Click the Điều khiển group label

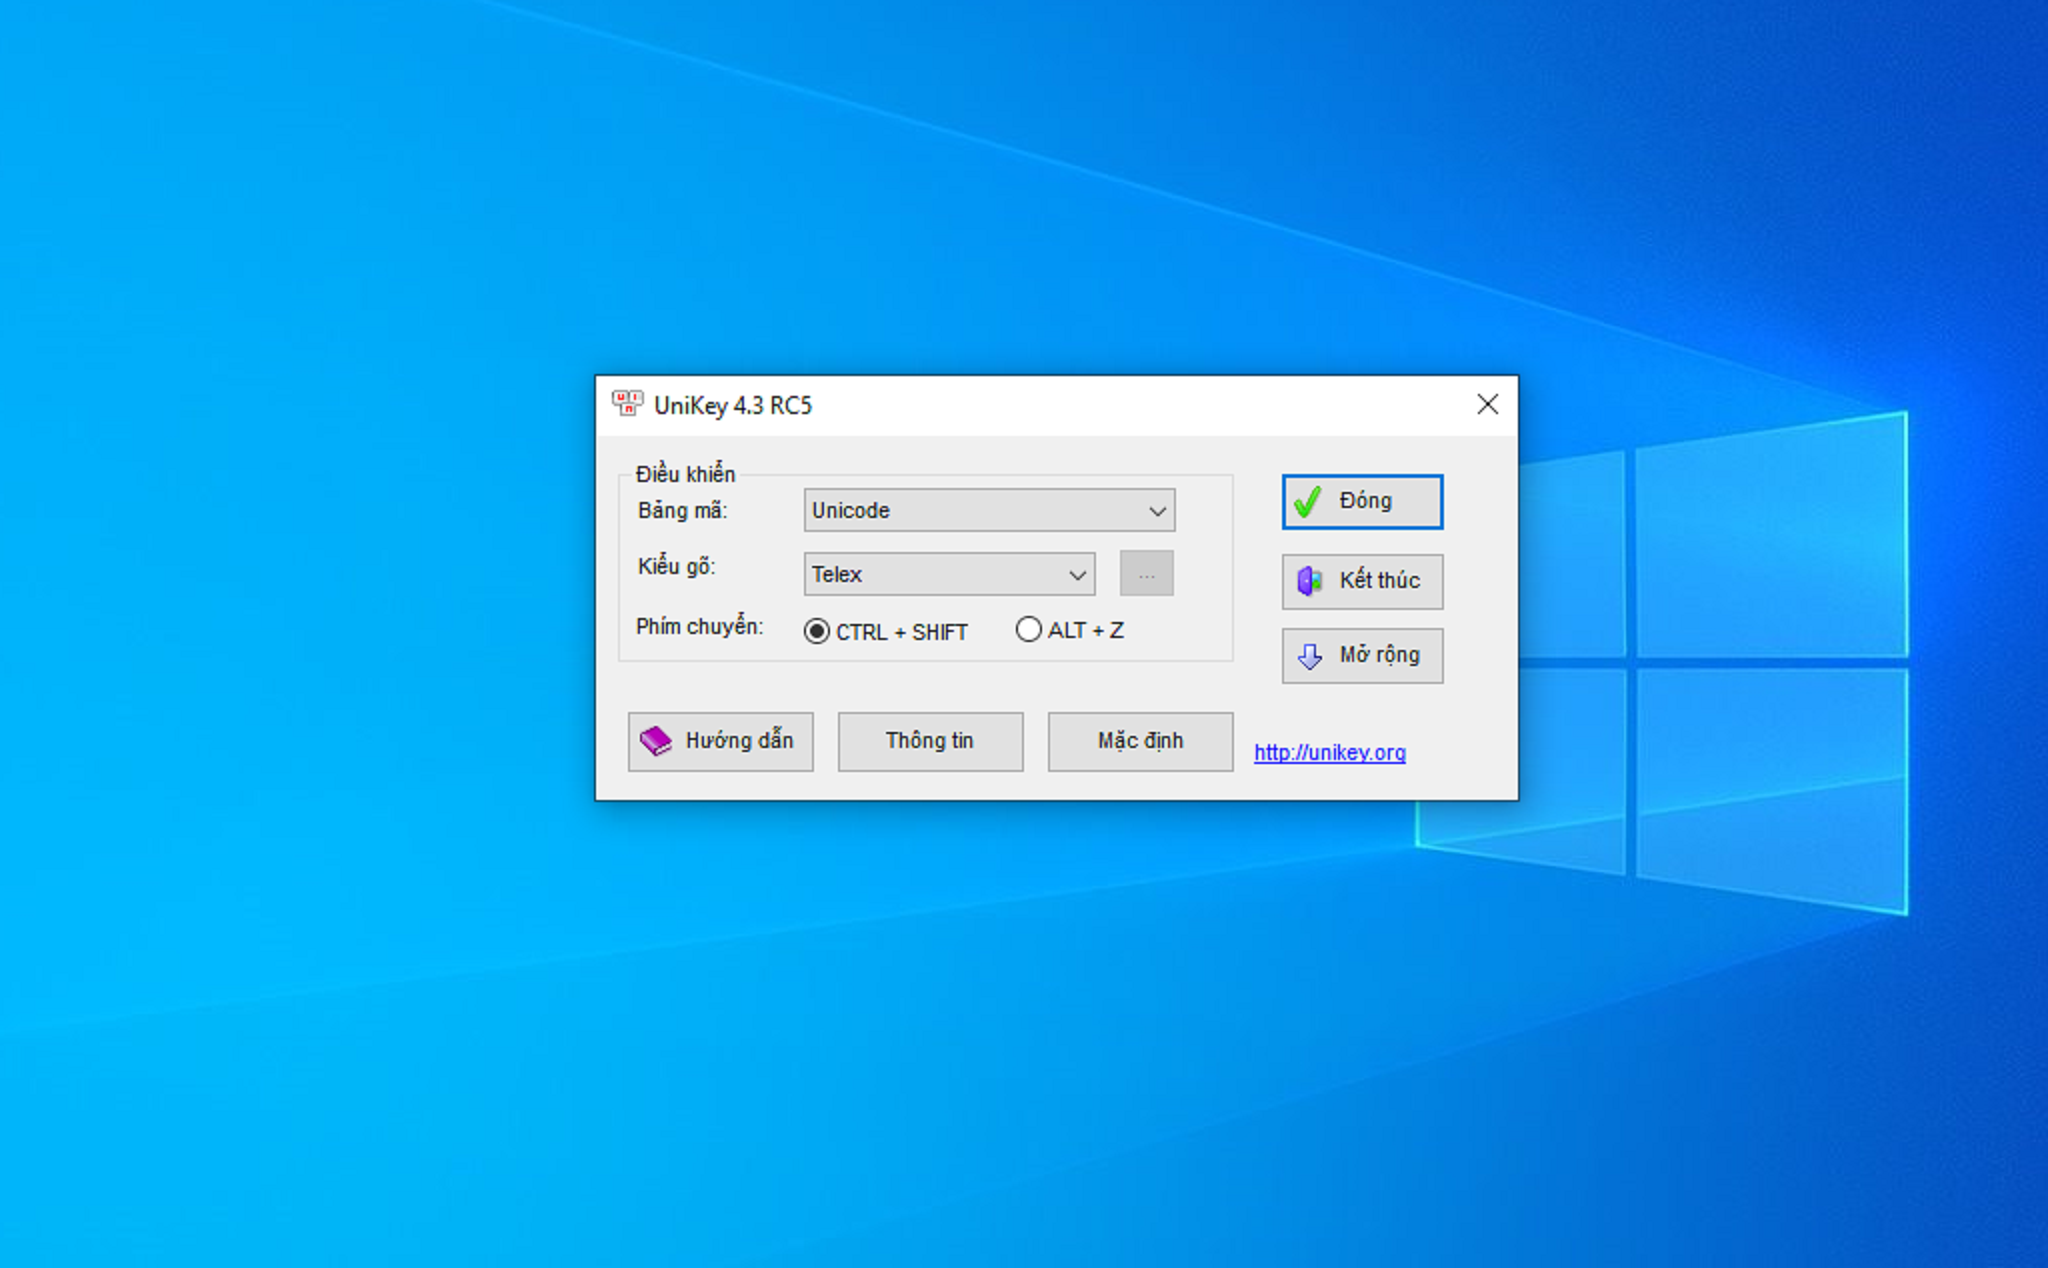pos(685,473)
